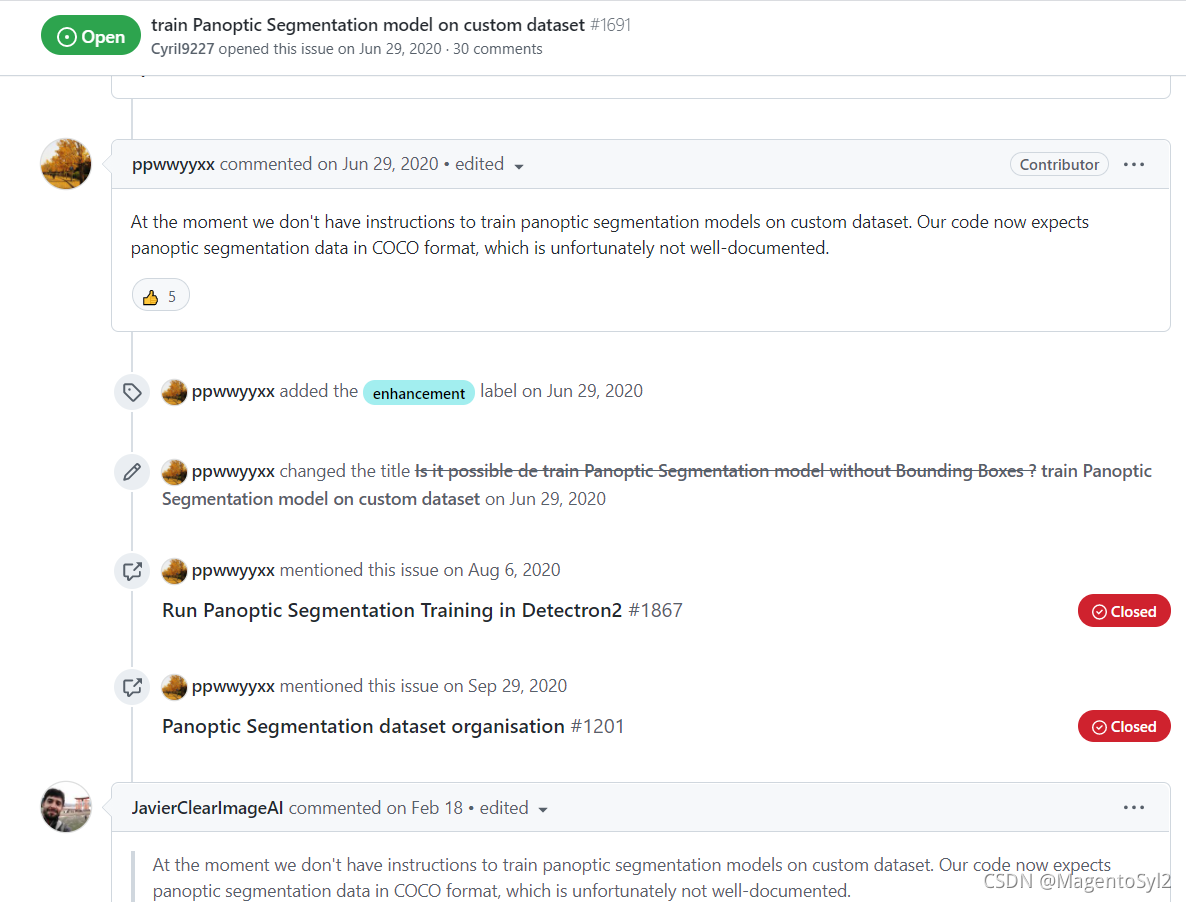
Task: Click Closed badge for issue #1201
Action: click(x=1124, y=727)
